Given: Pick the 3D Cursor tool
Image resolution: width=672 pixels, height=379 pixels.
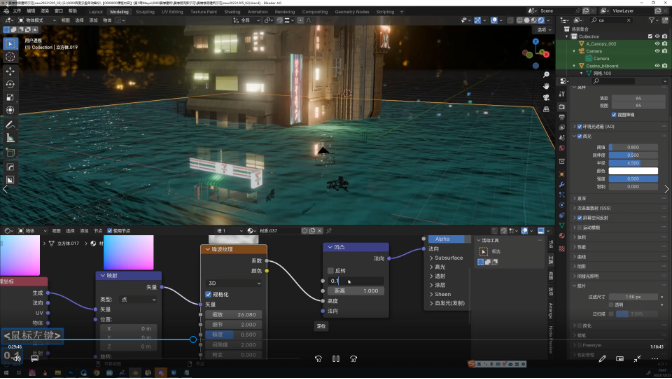Looking at the screenshot, I should 10,57.
